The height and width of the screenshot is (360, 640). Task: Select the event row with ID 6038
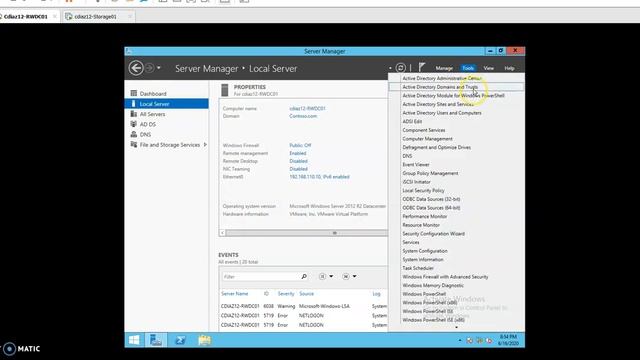click(303, 306)
